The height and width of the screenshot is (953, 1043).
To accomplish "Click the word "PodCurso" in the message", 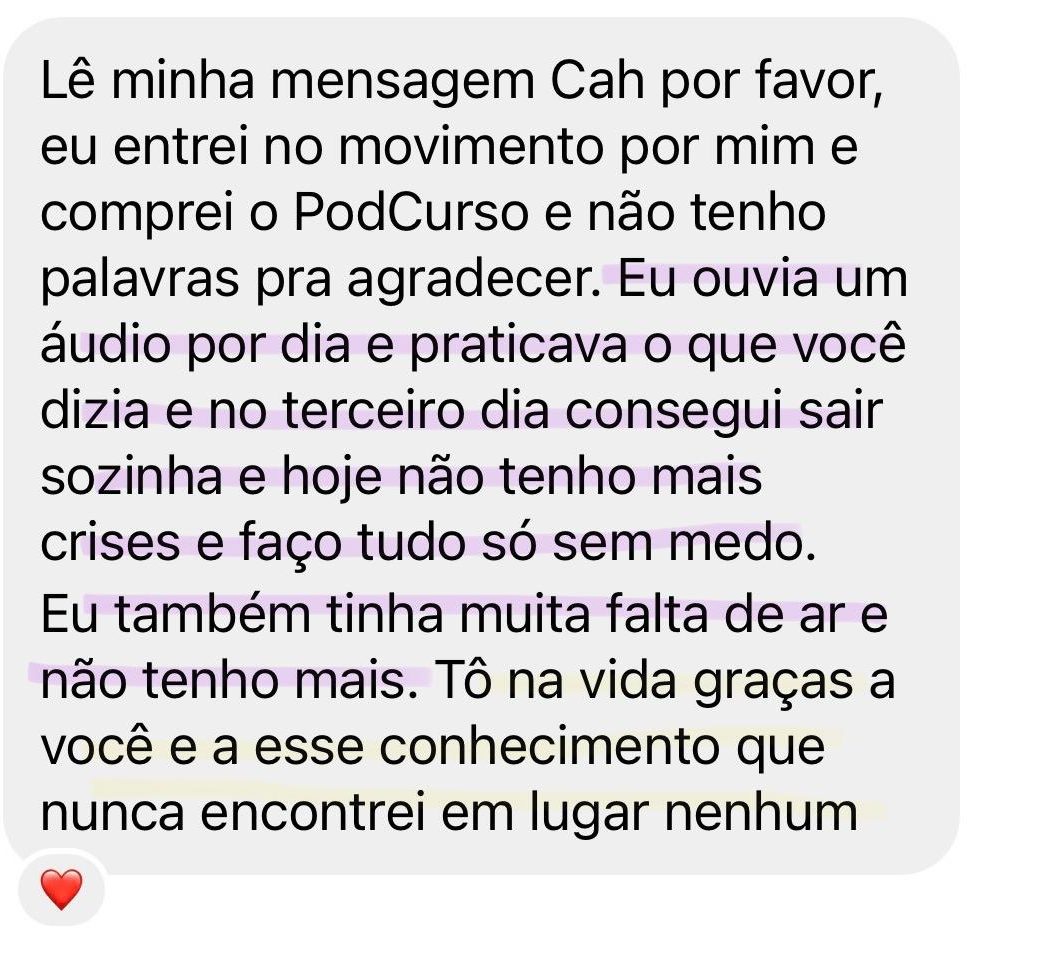I will (410, 213).
